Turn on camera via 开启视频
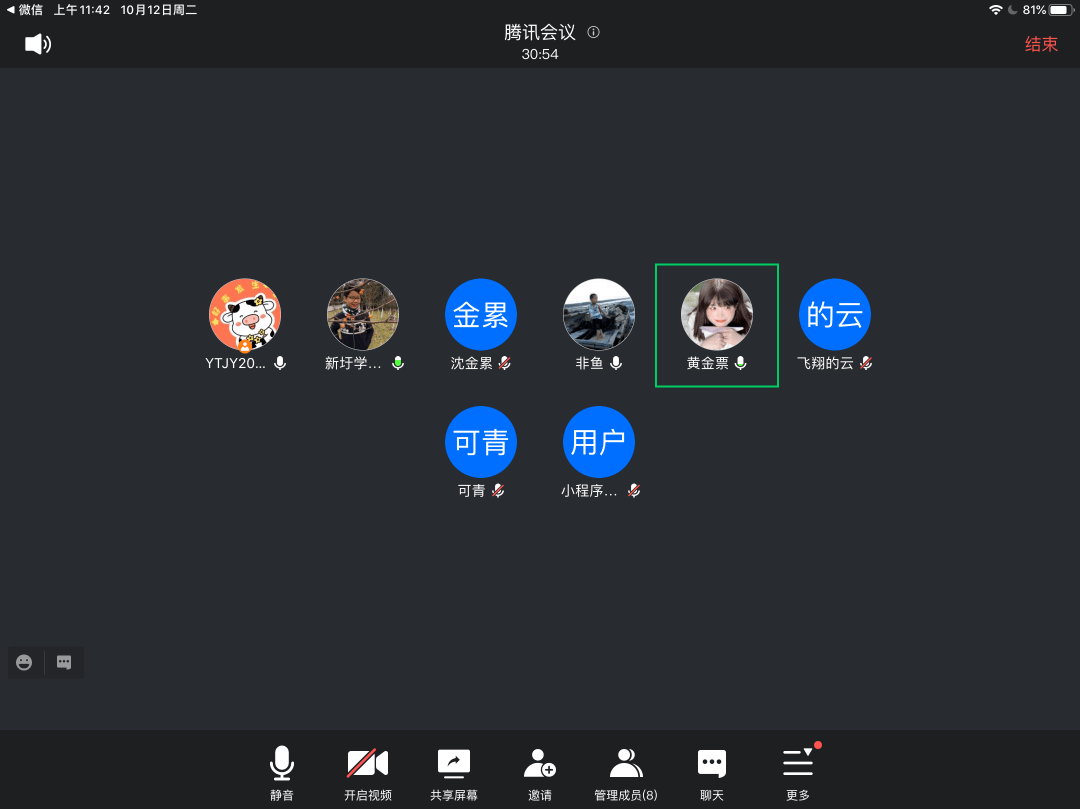Image resolution: width=1080 pixels, height=809 pixels. 367,774
